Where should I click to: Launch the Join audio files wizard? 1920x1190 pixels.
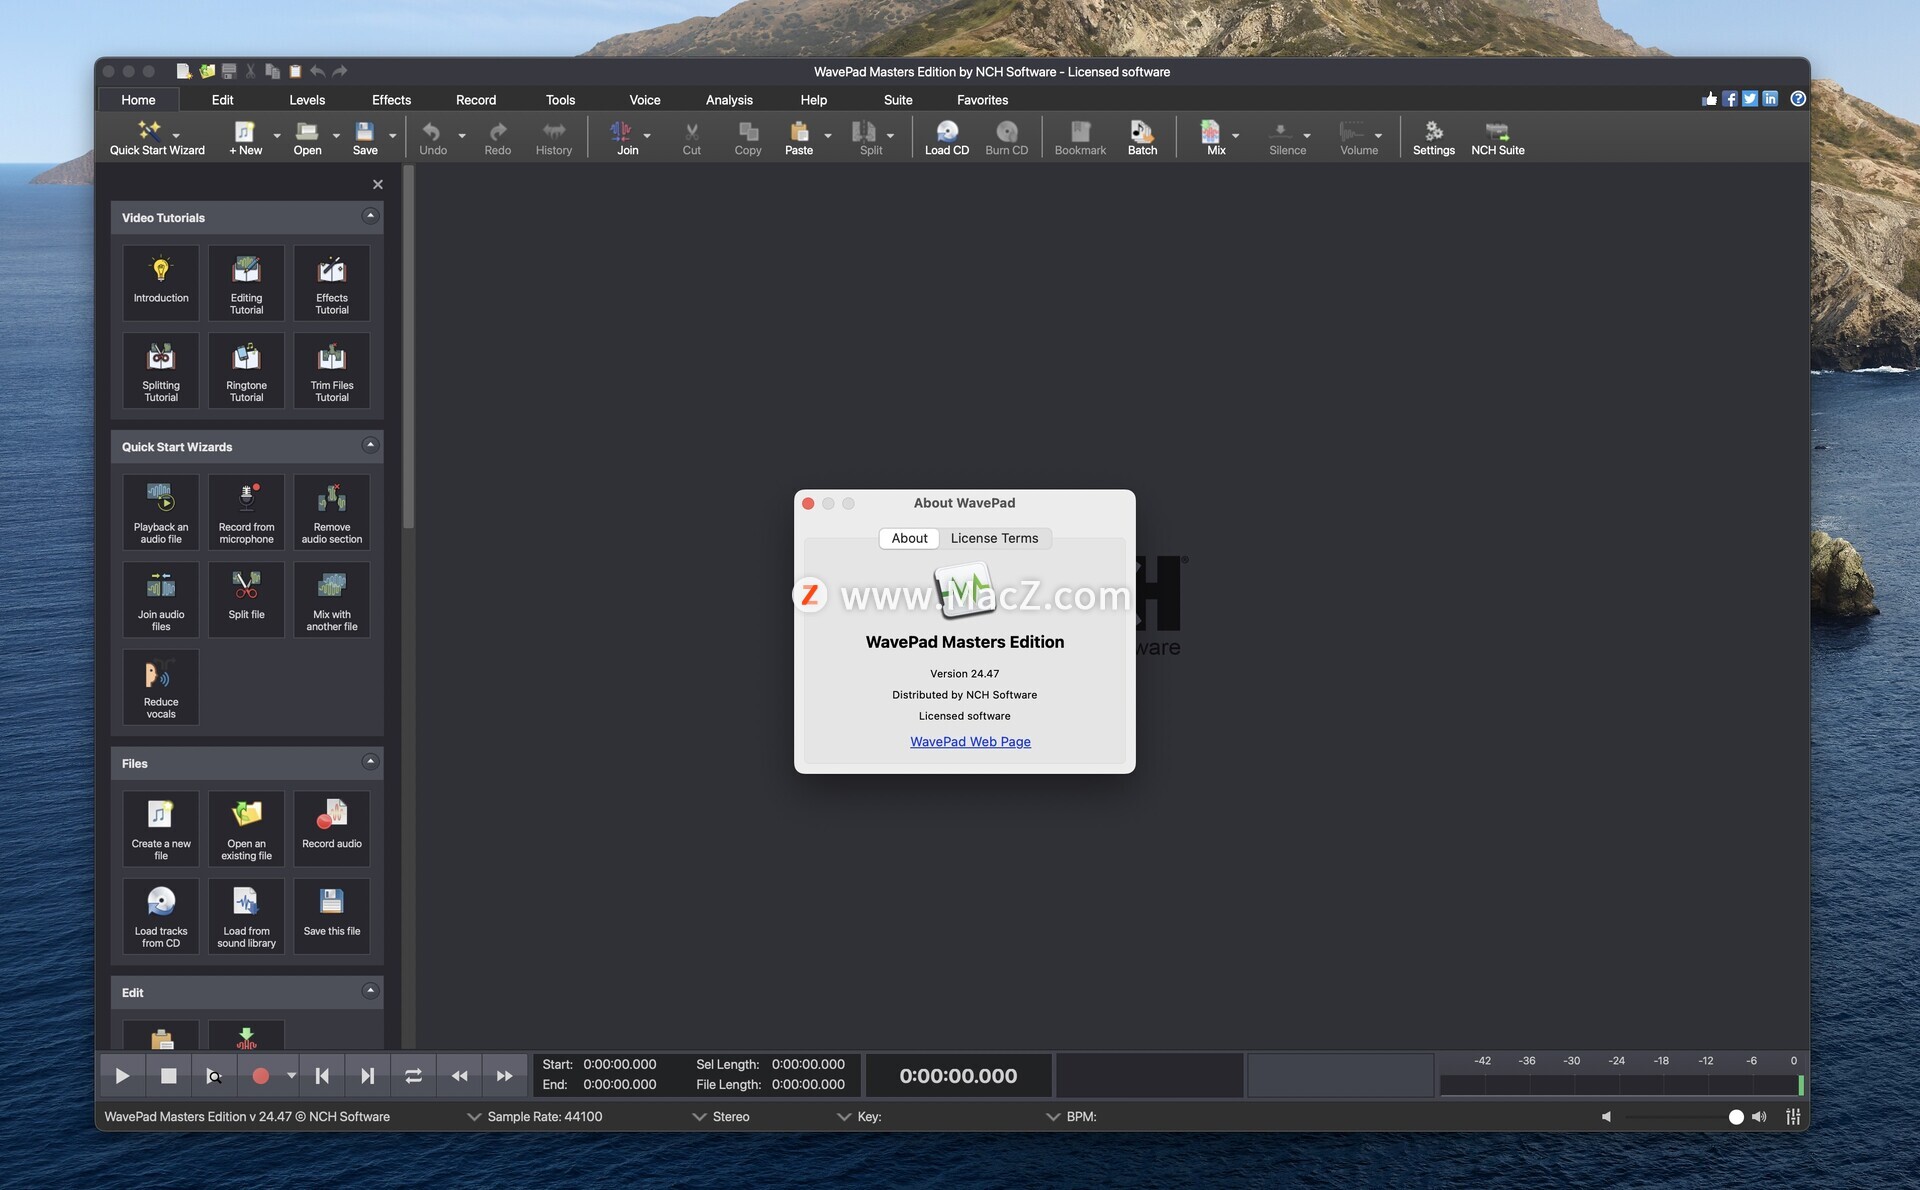pyautogui.click(x=161, y=600)
